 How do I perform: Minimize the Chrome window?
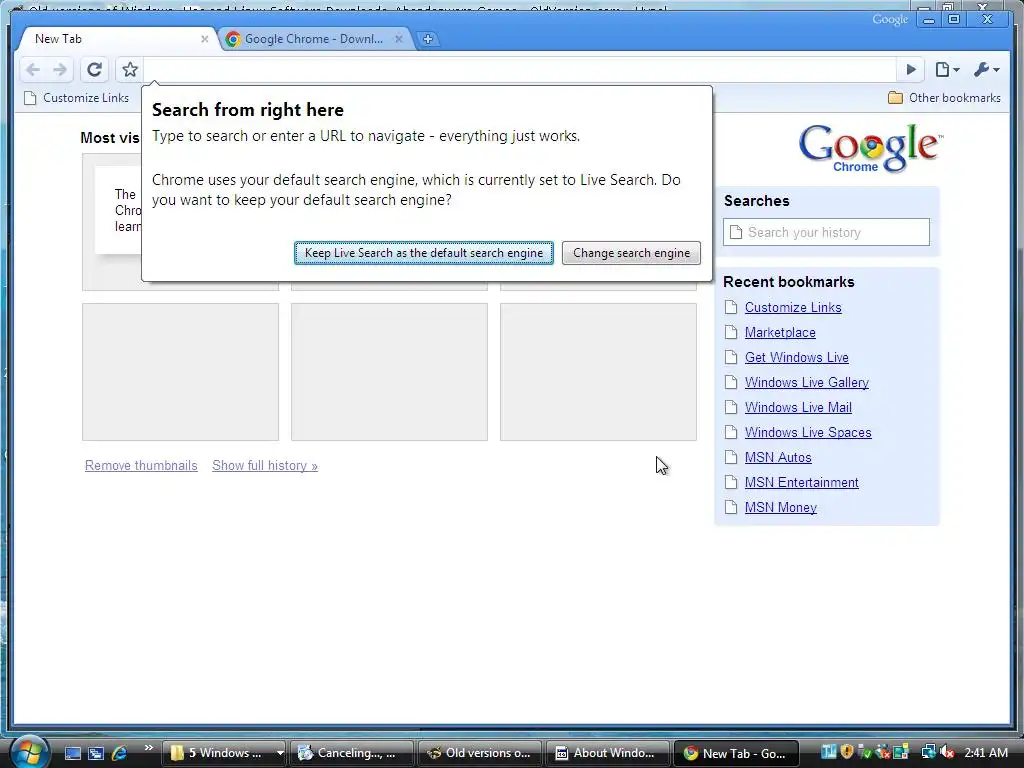click(928, 20)
